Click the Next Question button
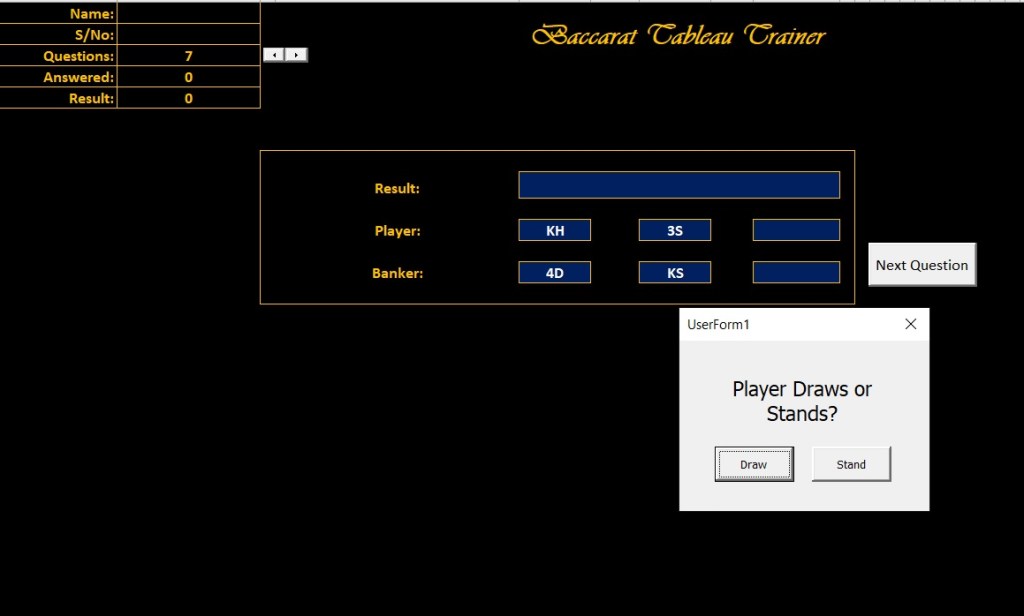This screenshot has width=1024, height=616. 920,264
